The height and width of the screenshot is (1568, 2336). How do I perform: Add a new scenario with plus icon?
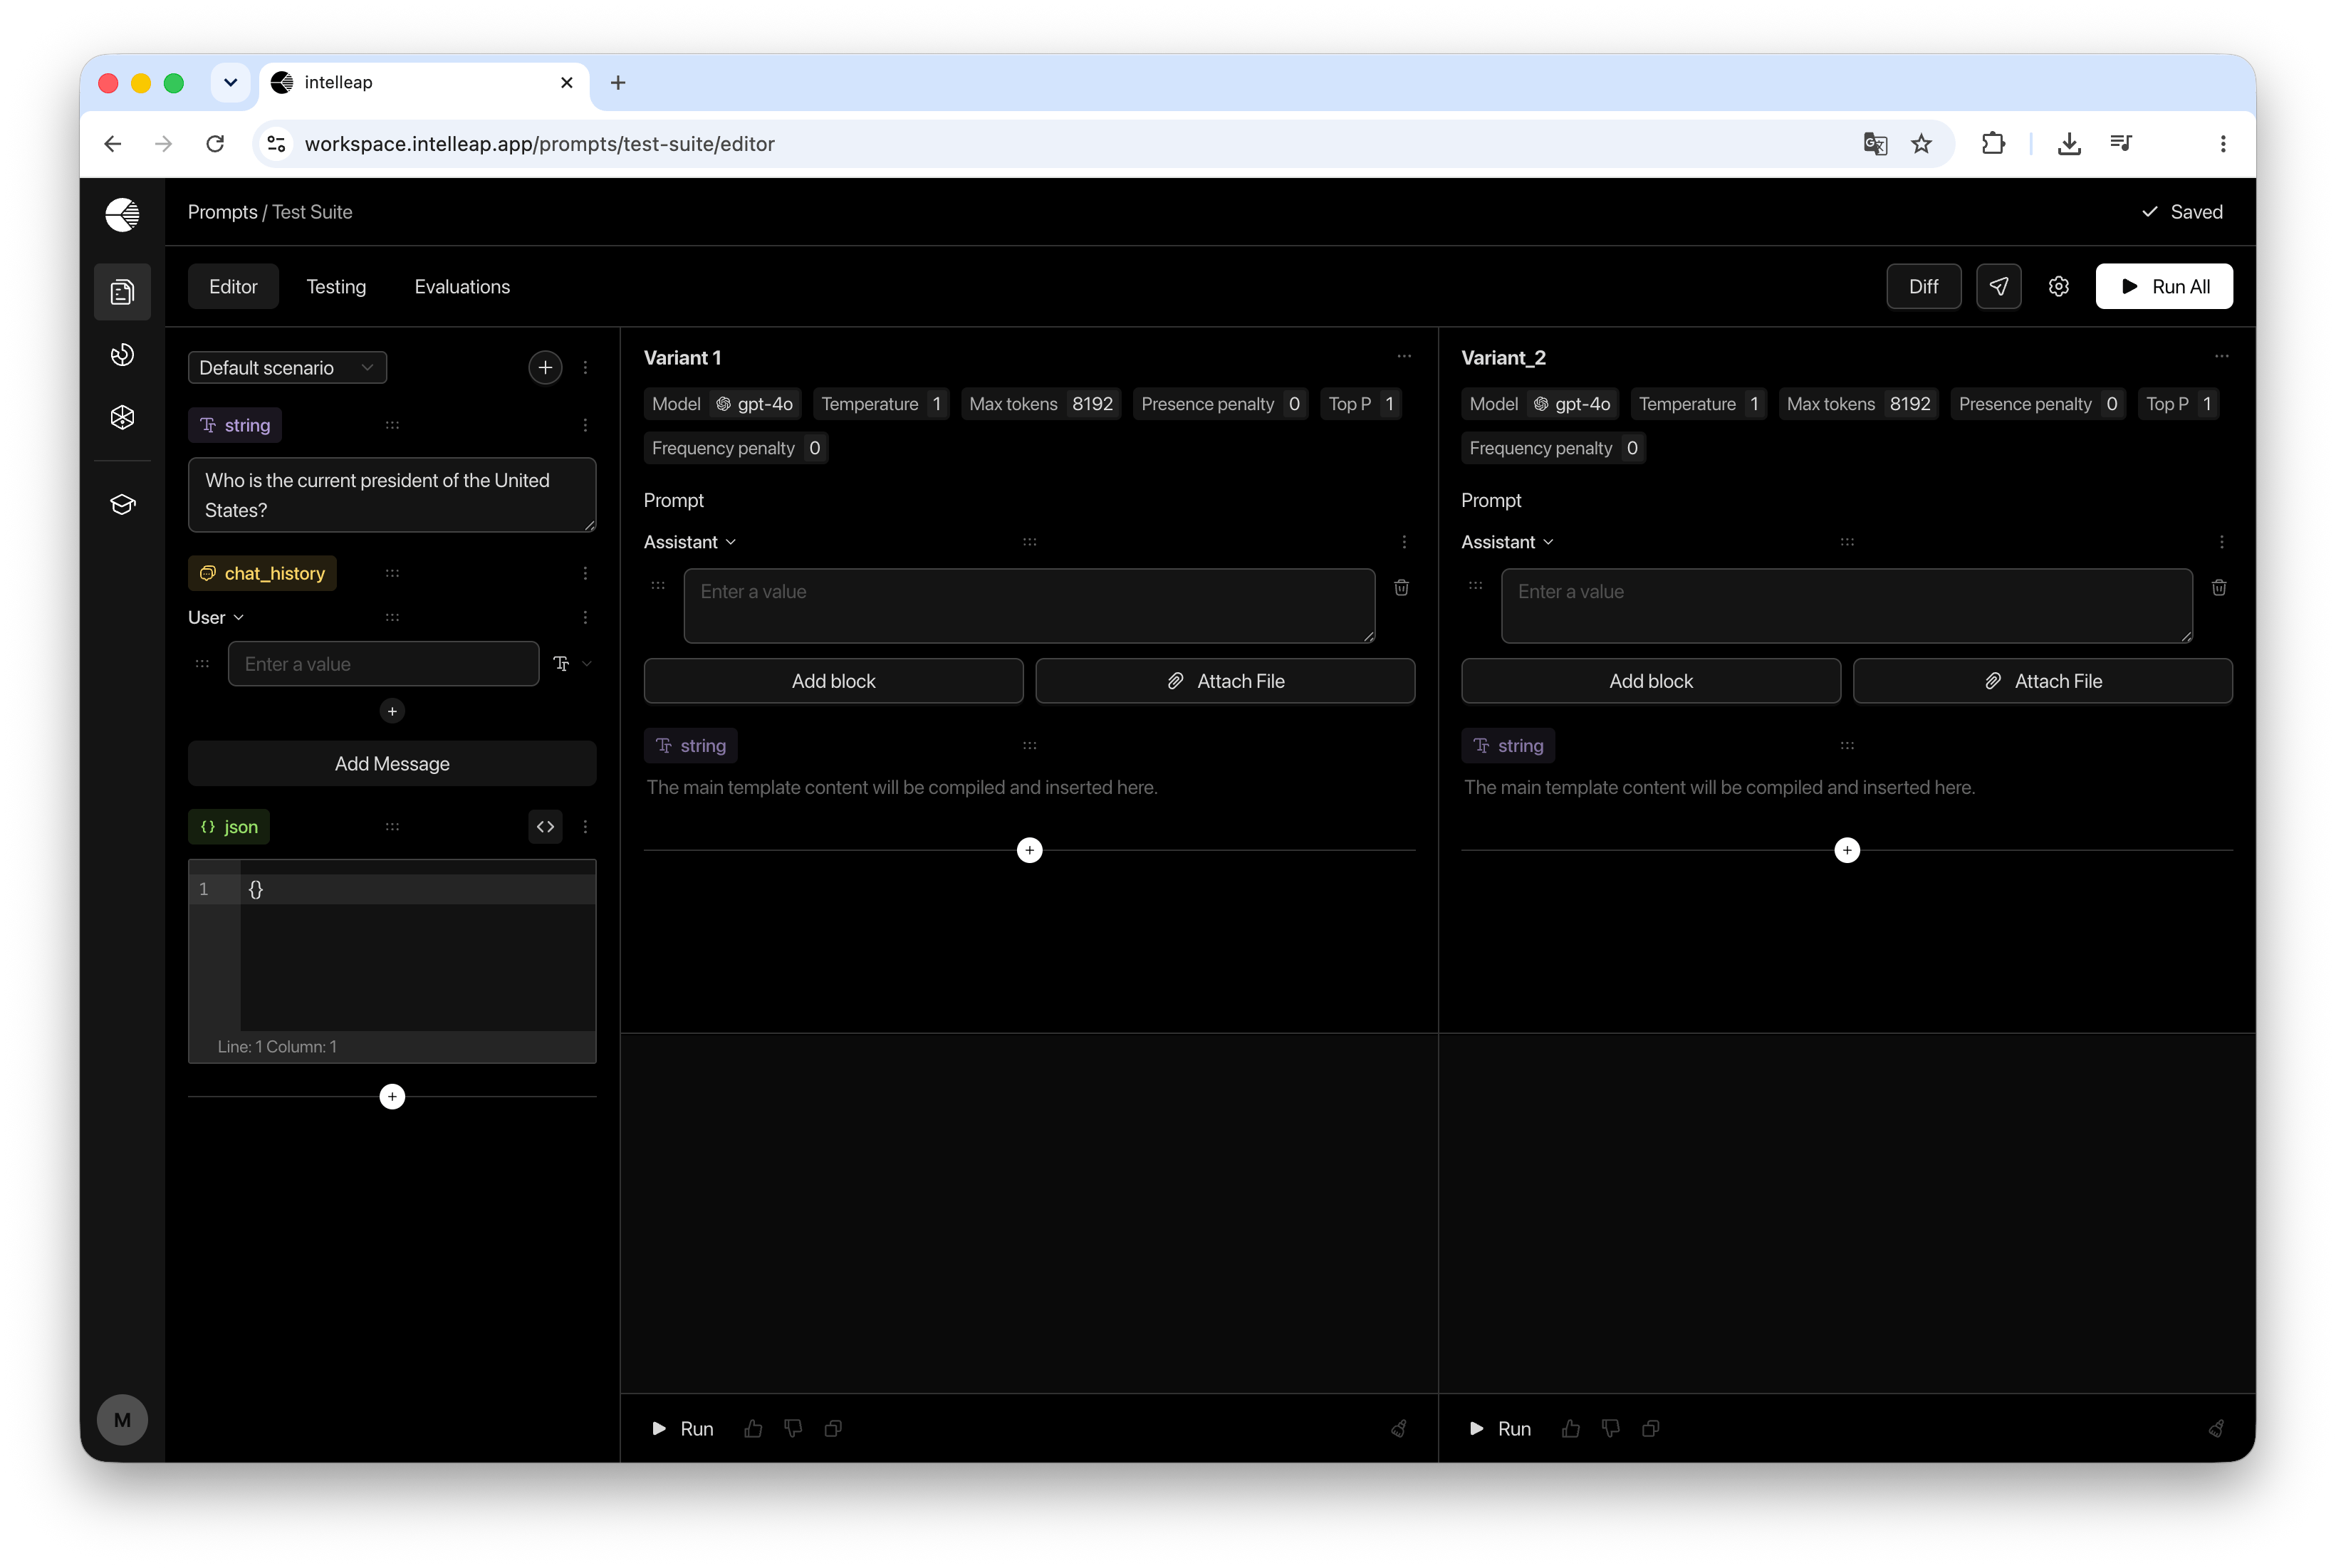tap(545, 368)
